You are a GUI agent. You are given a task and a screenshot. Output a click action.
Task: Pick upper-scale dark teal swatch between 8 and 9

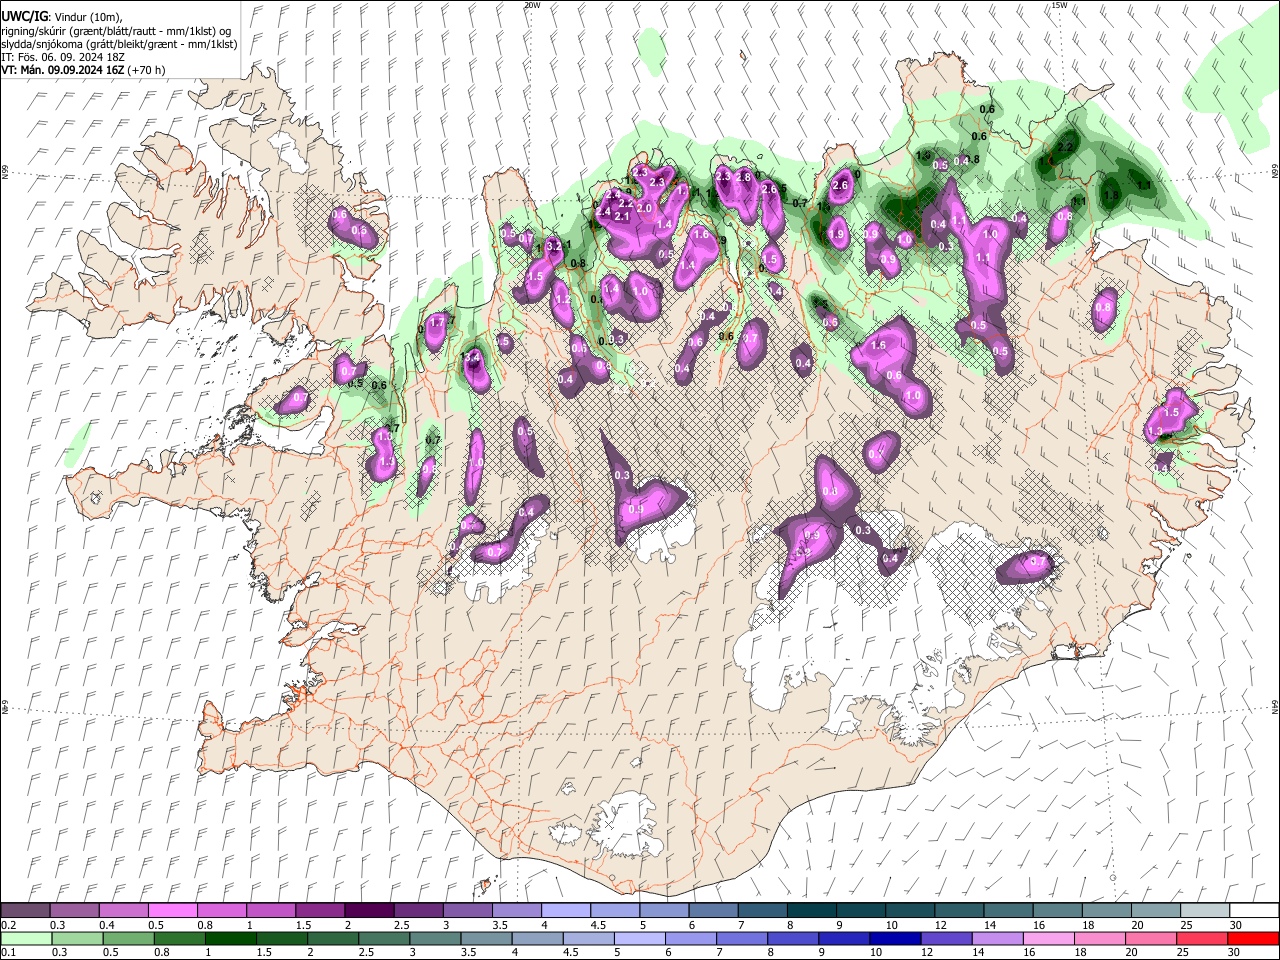click(x=811, y=911)
